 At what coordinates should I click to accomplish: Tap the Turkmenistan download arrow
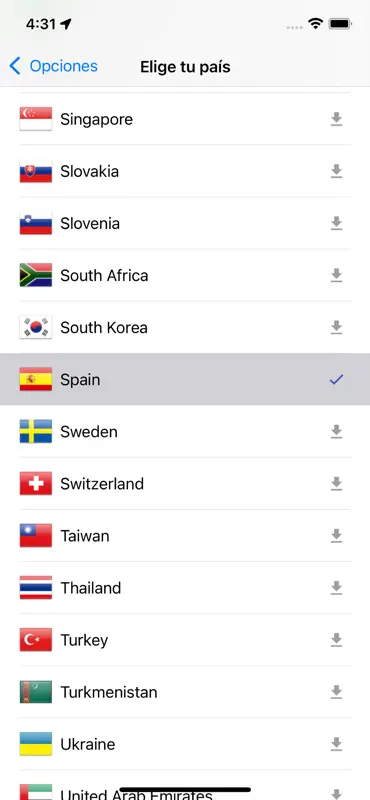(x=336, y=691)
